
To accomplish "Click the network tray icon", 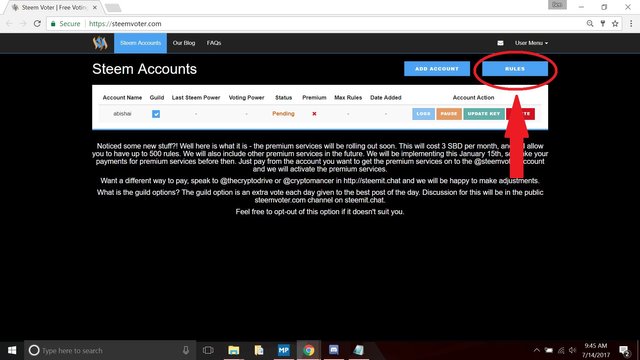I will pyautogui.click(x=561, y=350).
